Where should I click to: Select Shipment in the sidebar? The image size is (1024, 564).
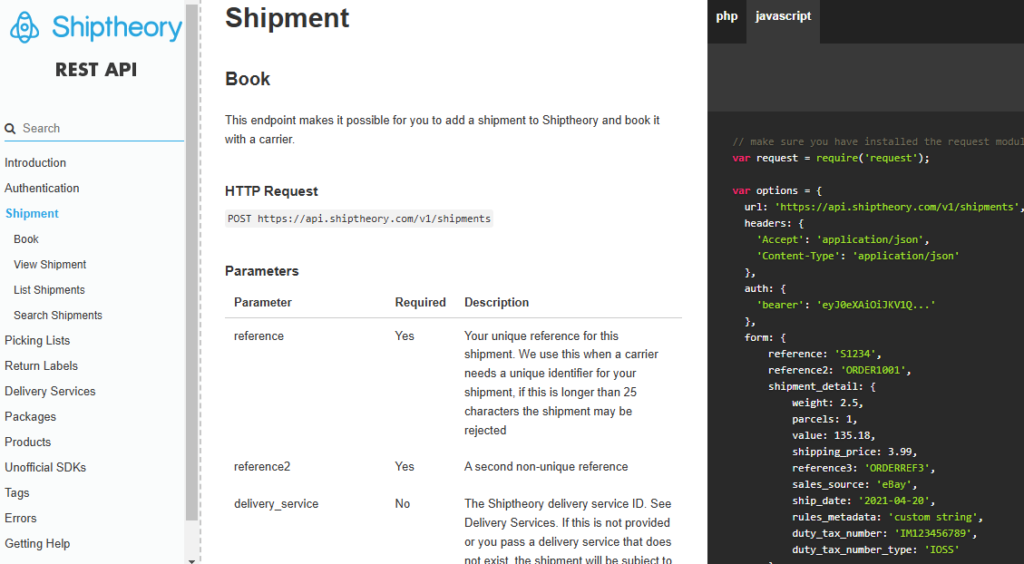[32, 213]
